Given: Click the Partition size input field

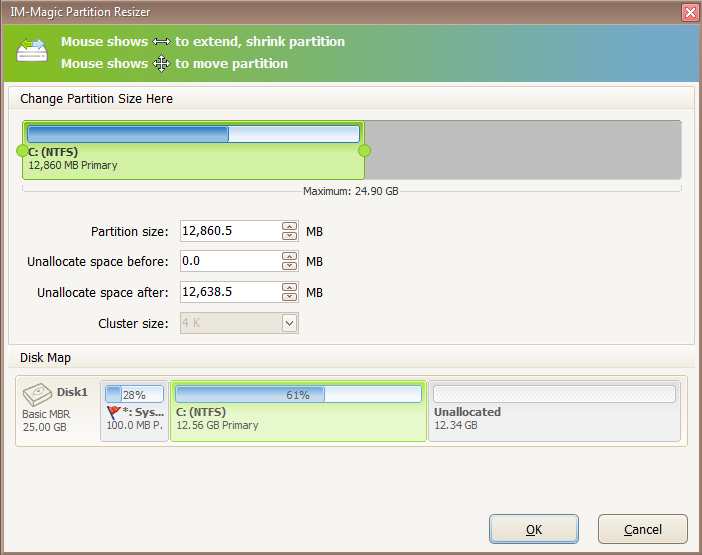Looking at the screenshot, I should coord(231,231).
